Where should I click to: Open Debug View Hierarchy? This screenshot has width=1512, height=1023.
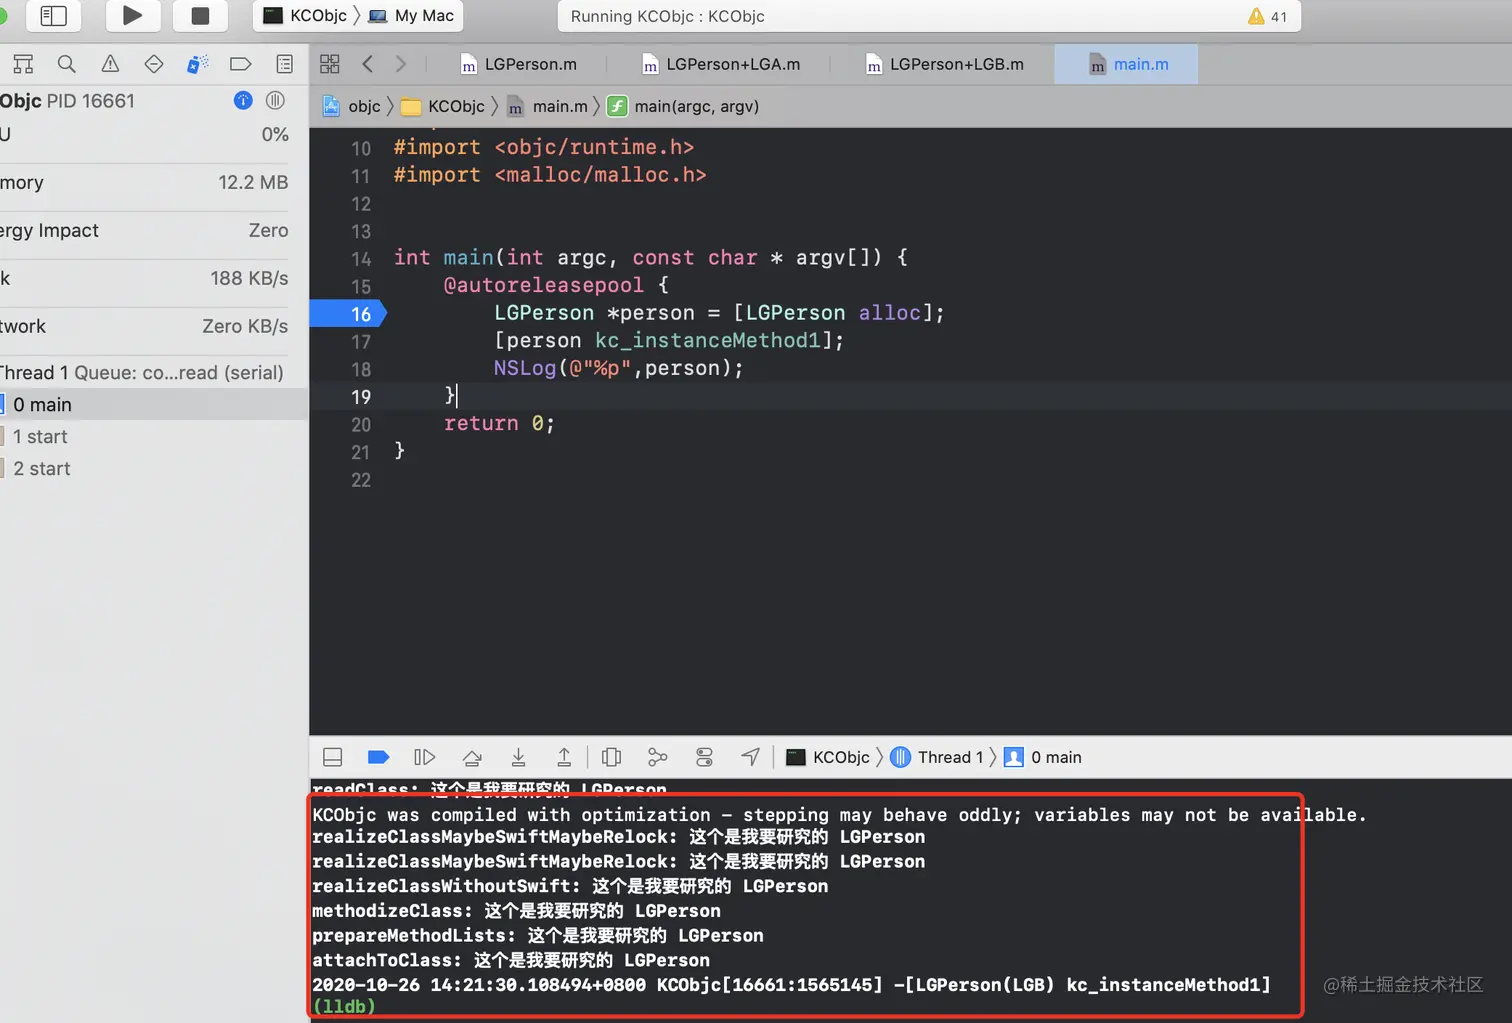pyautogui.click(x=612, y=757)
